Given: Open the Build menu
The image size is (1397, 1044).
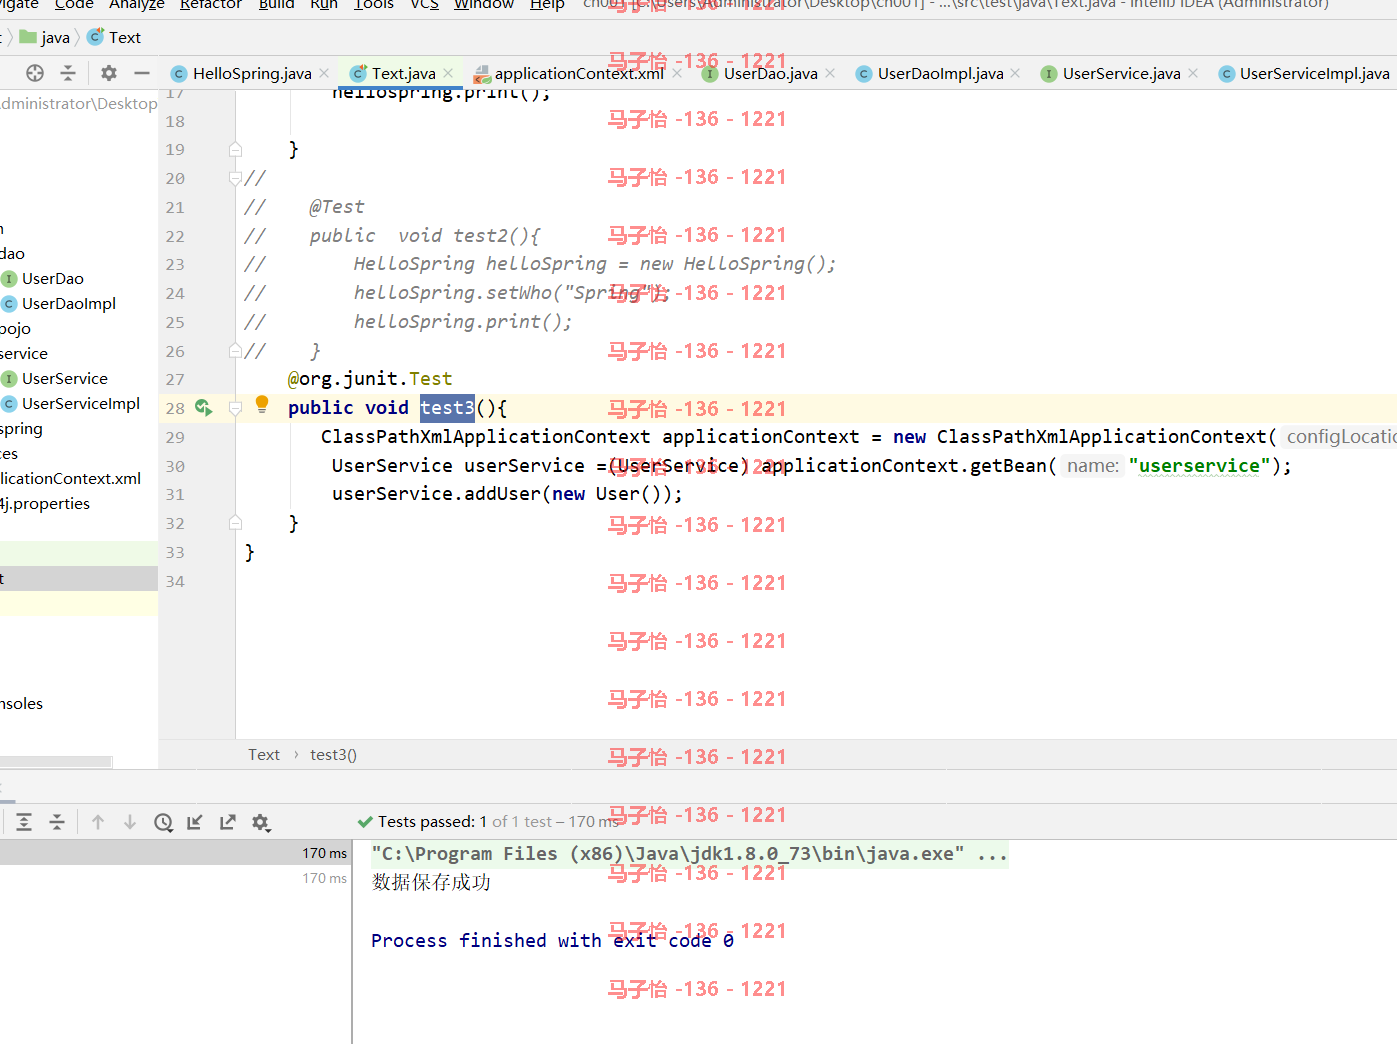Looking at the screenshot, I should 277,5.
